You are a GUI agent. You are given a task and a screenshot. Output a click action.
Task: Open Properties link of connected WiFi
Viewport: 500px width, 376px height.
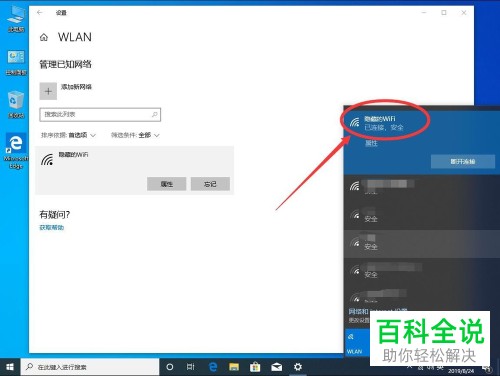[x=371, y=143]
